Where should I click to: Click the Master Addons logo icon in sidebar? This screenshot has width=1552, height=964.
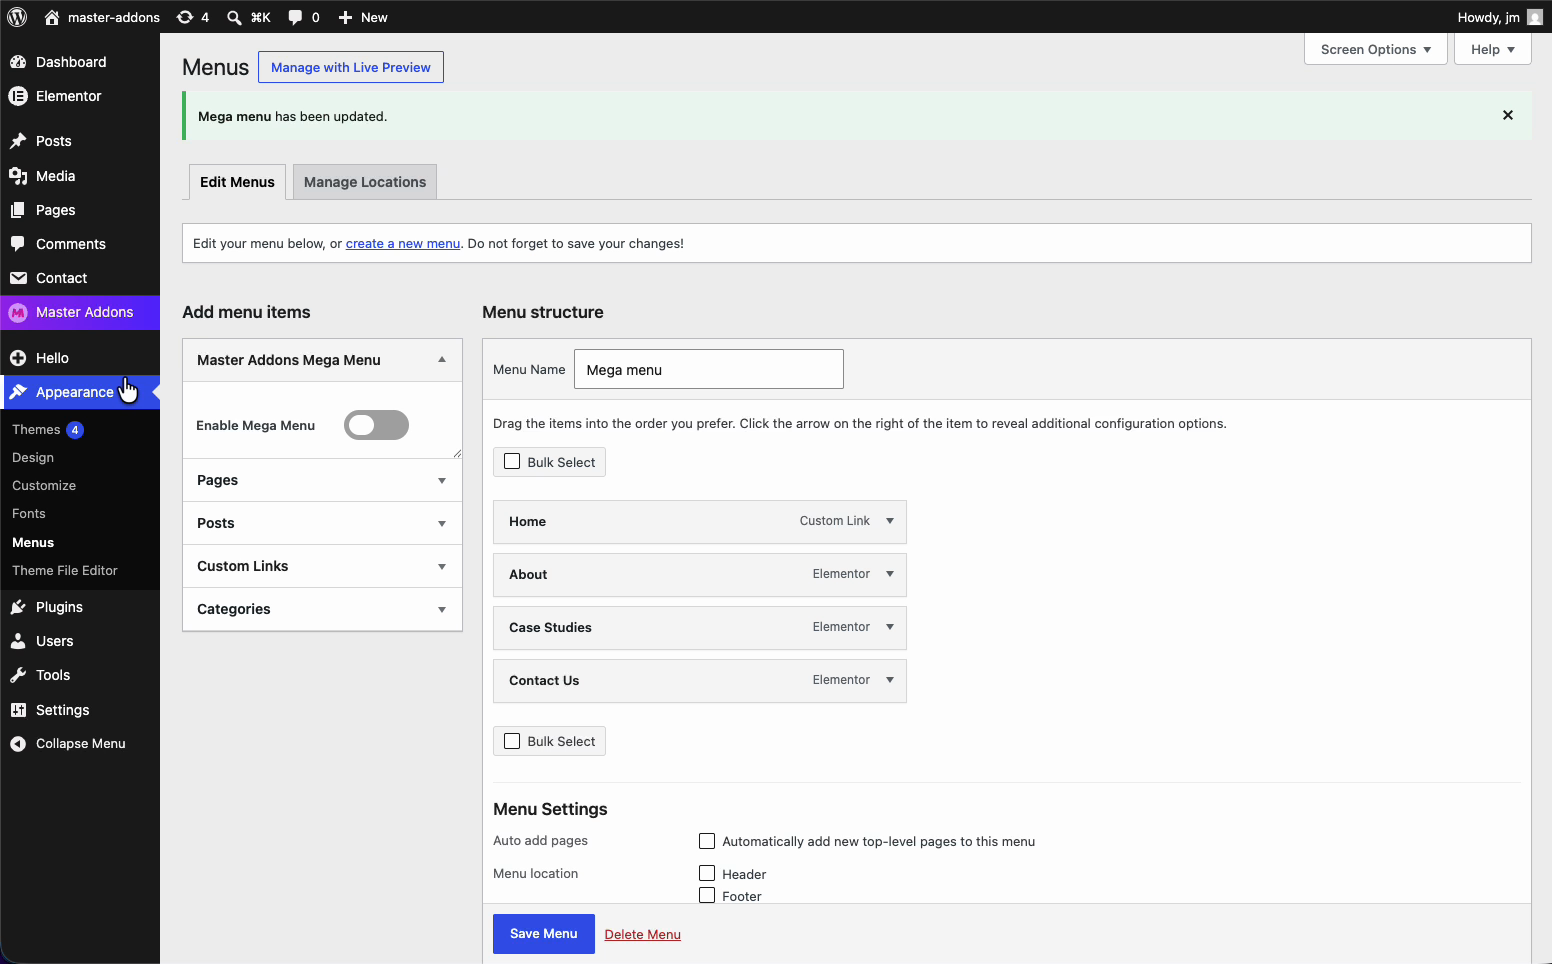pyautogui.click(x=18, y=312)
